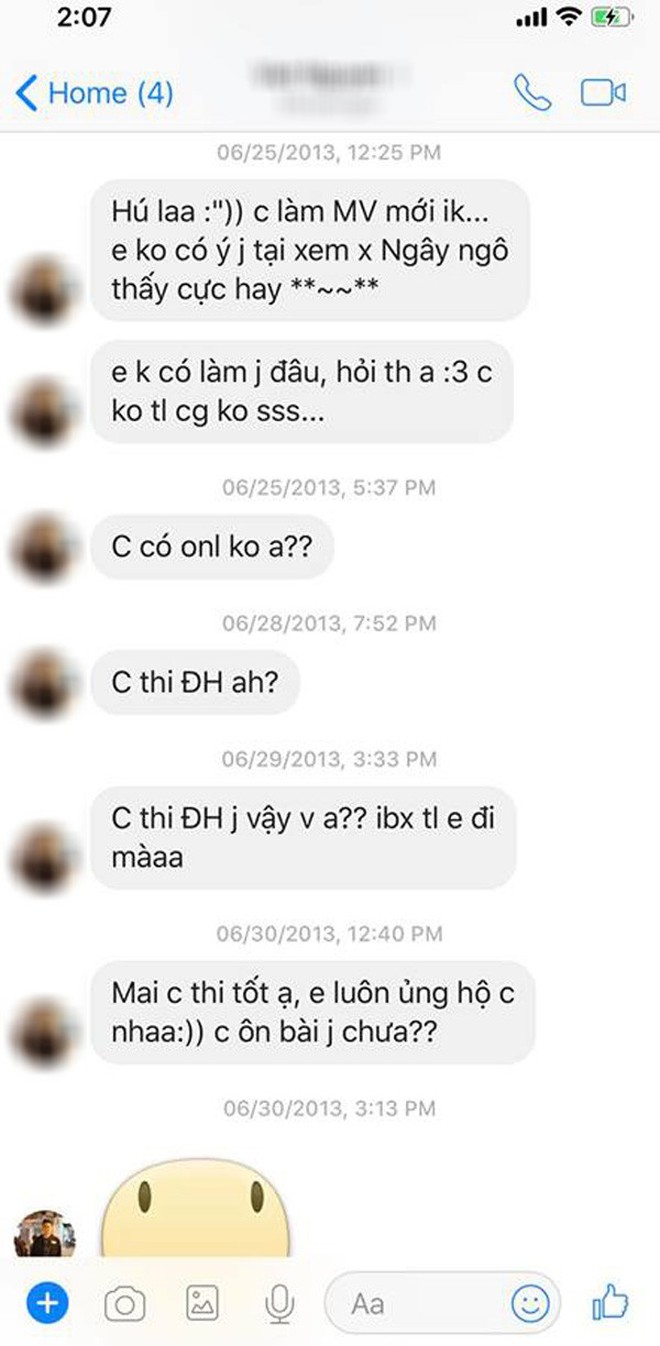
Task: Select the 'C có onl ko a??' message
Action: (x=211, y=549)
